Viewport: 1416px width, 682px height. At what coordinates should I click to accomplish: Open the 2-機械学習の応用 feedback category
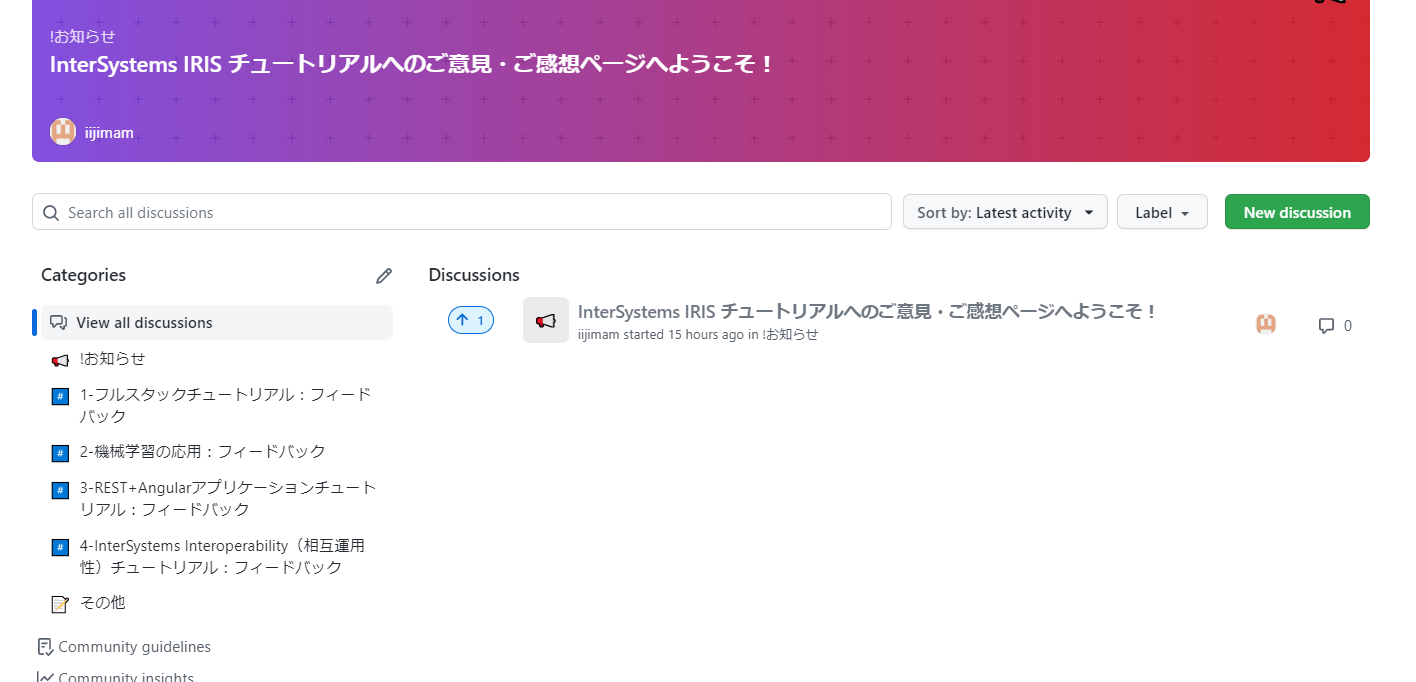[x=202, y=452]
